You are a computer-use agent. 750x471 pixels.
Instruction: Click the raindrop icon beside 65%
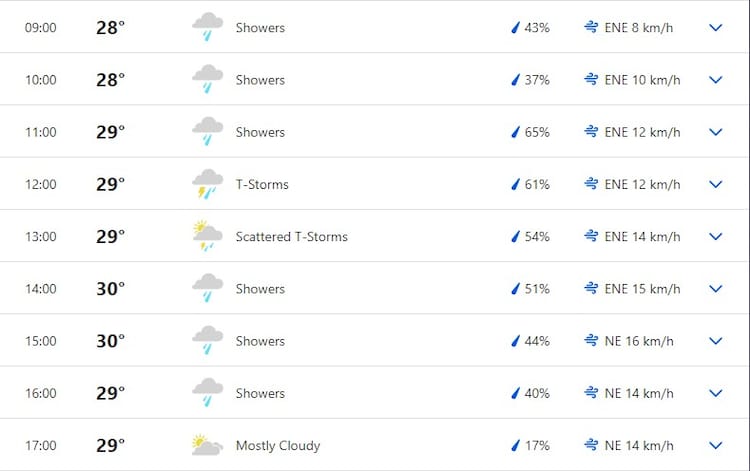tap(516, 132)
